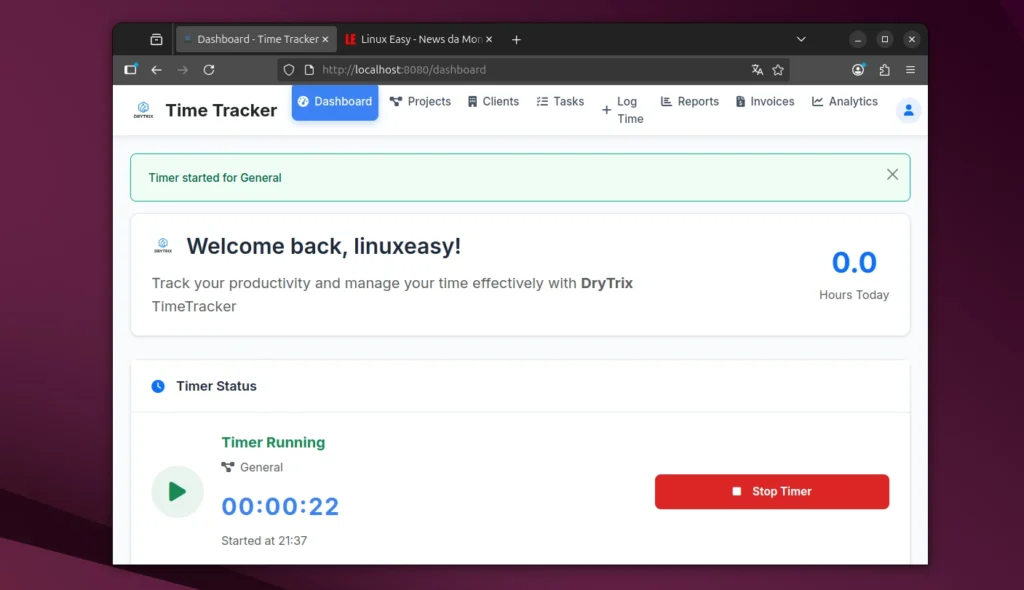Screen dimensions: 1024x590
Task: Bookmark the page with the star icon
Action: click(x=779, y=70)
